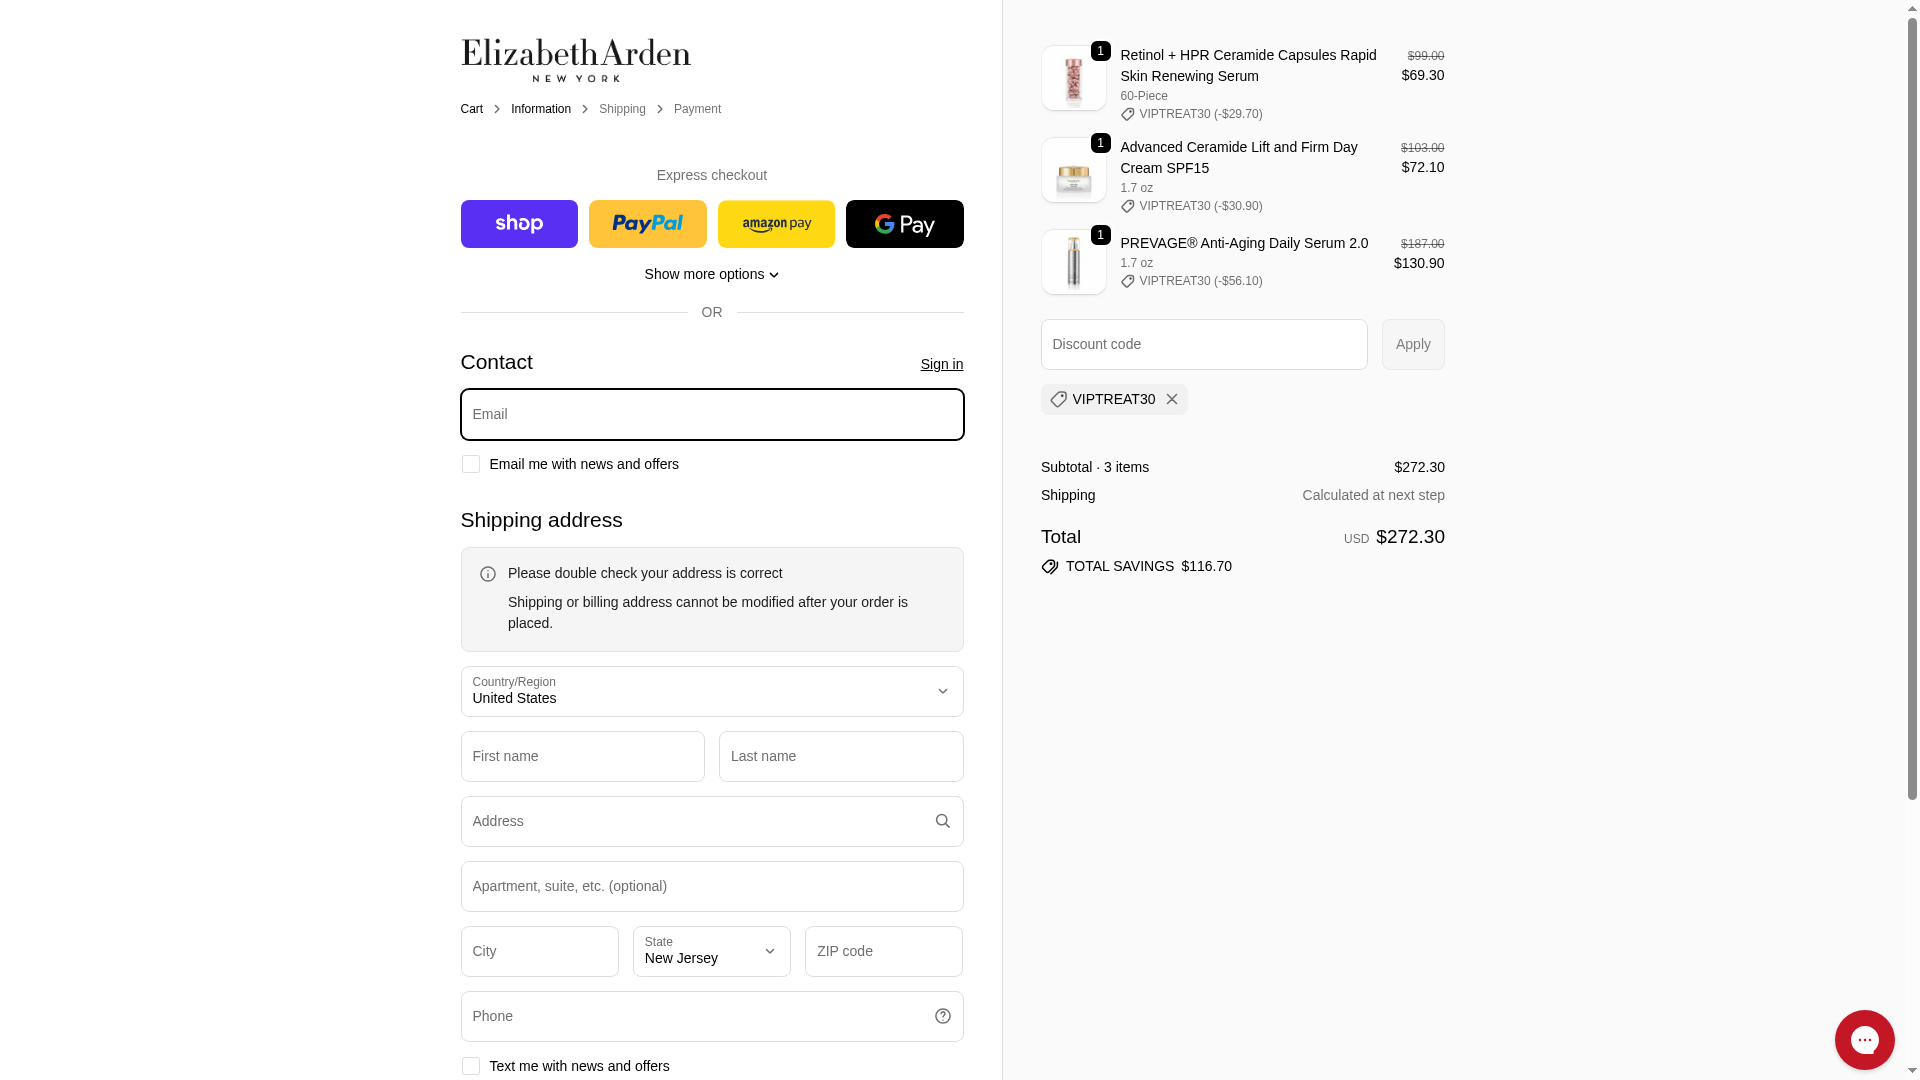Enable Email me with news and offers

click(471, 464)
